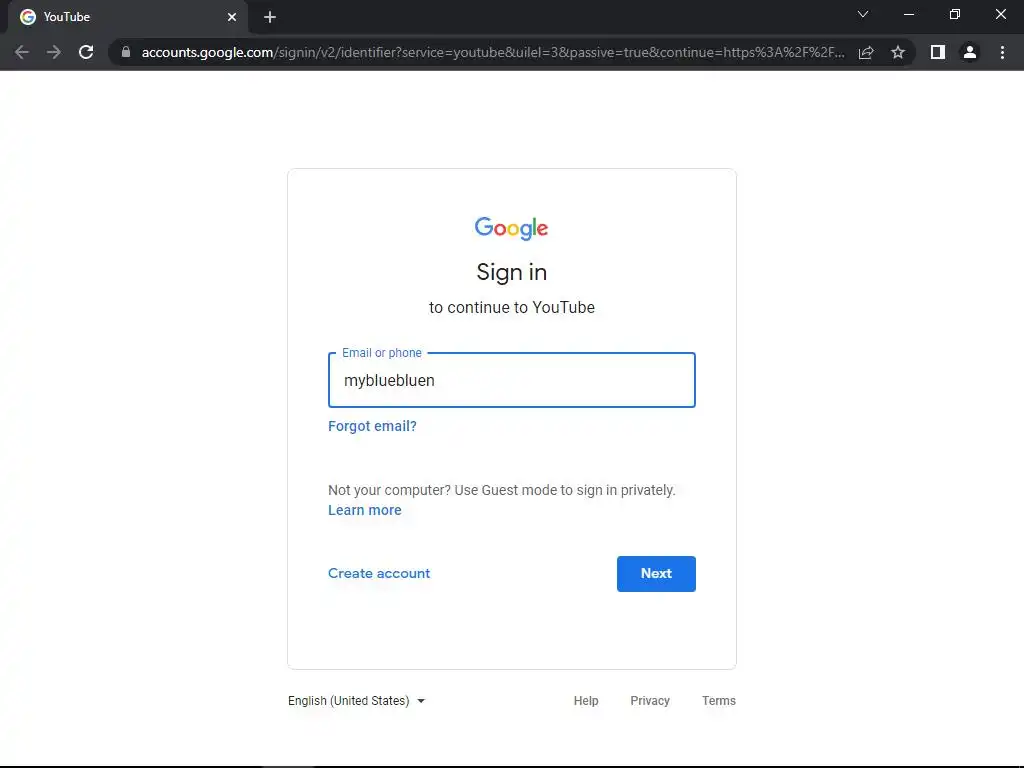
Task: Click the 'Sign in' heading text
Action: 511,272
